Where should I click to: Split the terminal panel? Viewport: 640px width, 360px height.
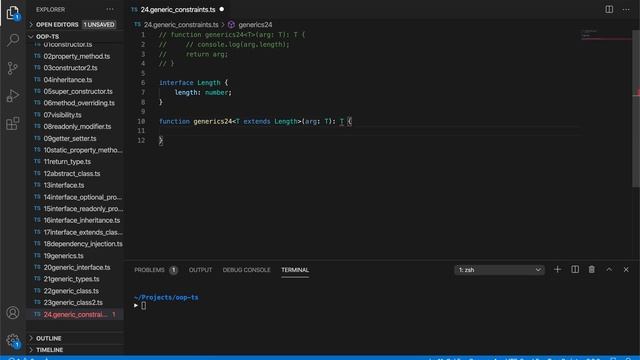click(x=575, y=269)
